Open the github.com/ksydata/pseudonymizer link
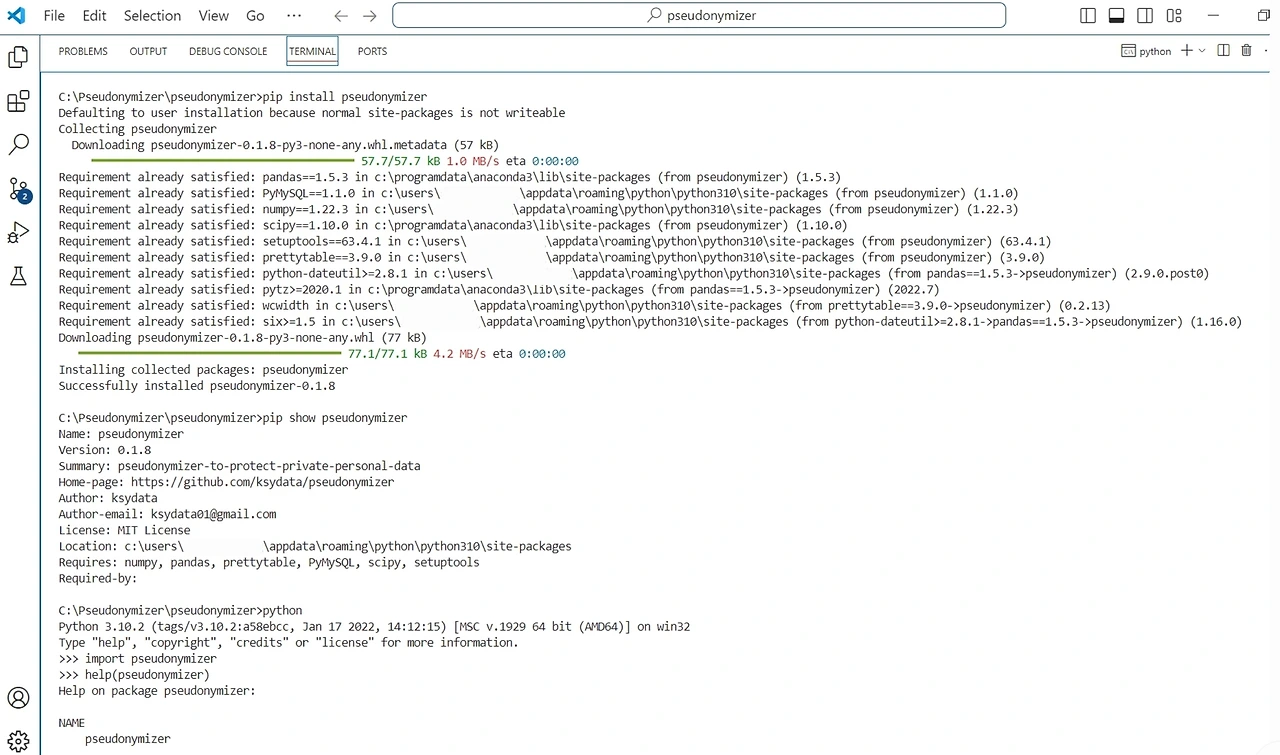1280x755 pixels. tap(263, 482)
